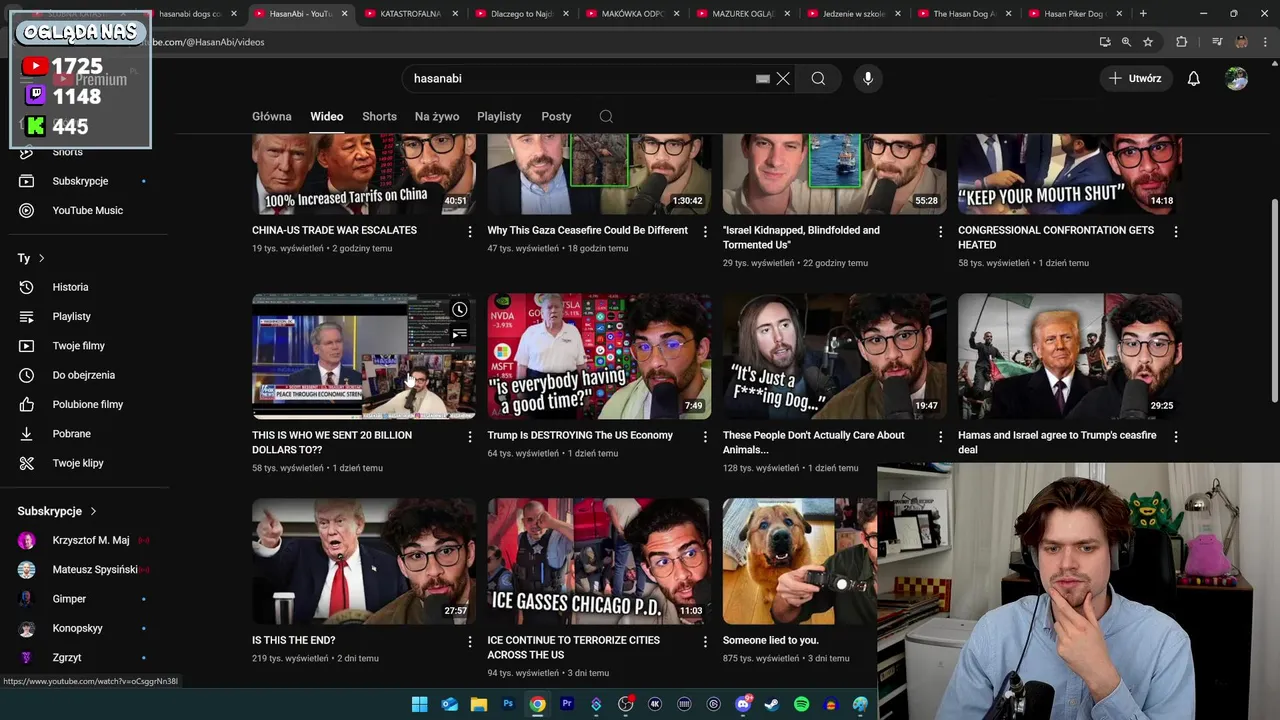The height and width of the screenshot is (720, 1280).
Task: Open Steam from the taskbar
Action: (x=772, y=704)
